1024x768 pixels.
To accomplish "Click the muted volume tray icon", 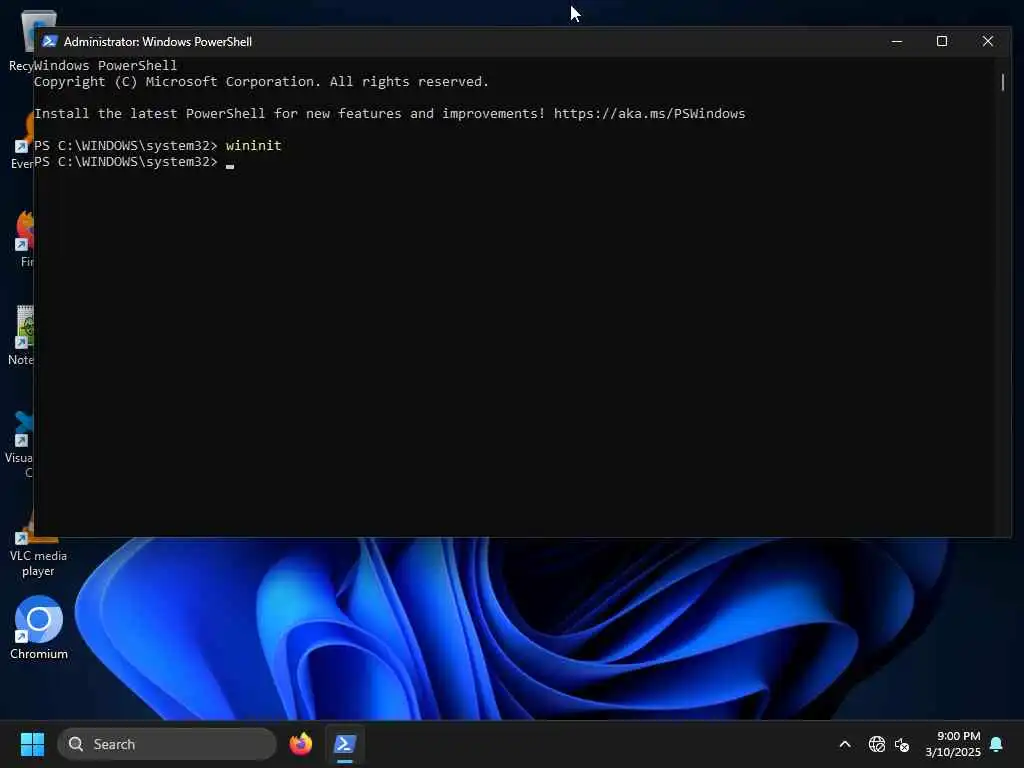I will (902, 744).
